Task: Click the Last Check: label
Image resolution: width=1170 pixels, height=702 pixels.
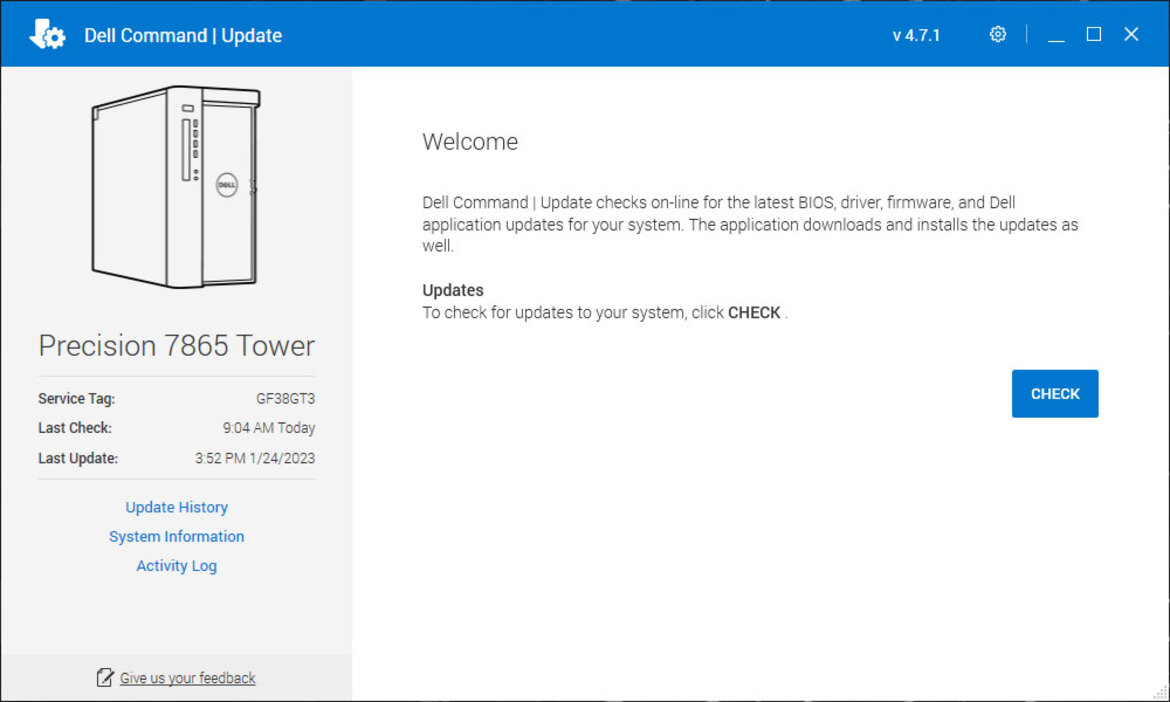Action: [75, 427]
